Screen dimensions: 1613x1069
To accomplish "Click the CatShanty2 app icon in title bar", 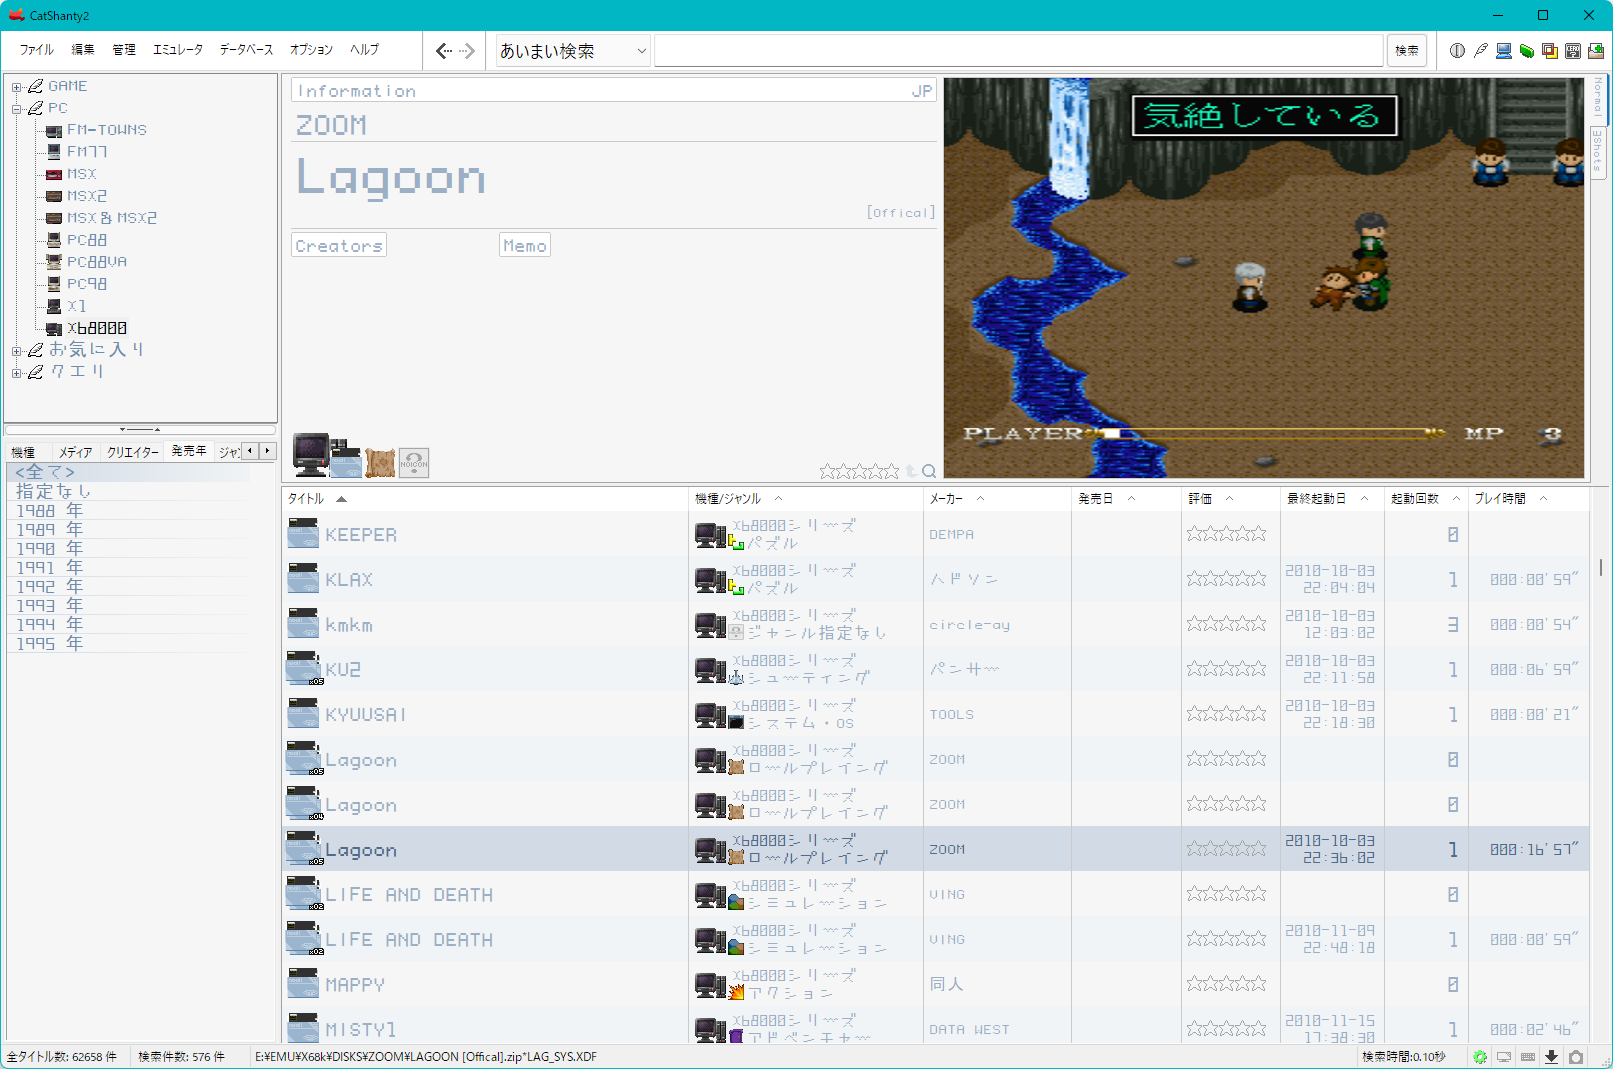I will [16, 15].
